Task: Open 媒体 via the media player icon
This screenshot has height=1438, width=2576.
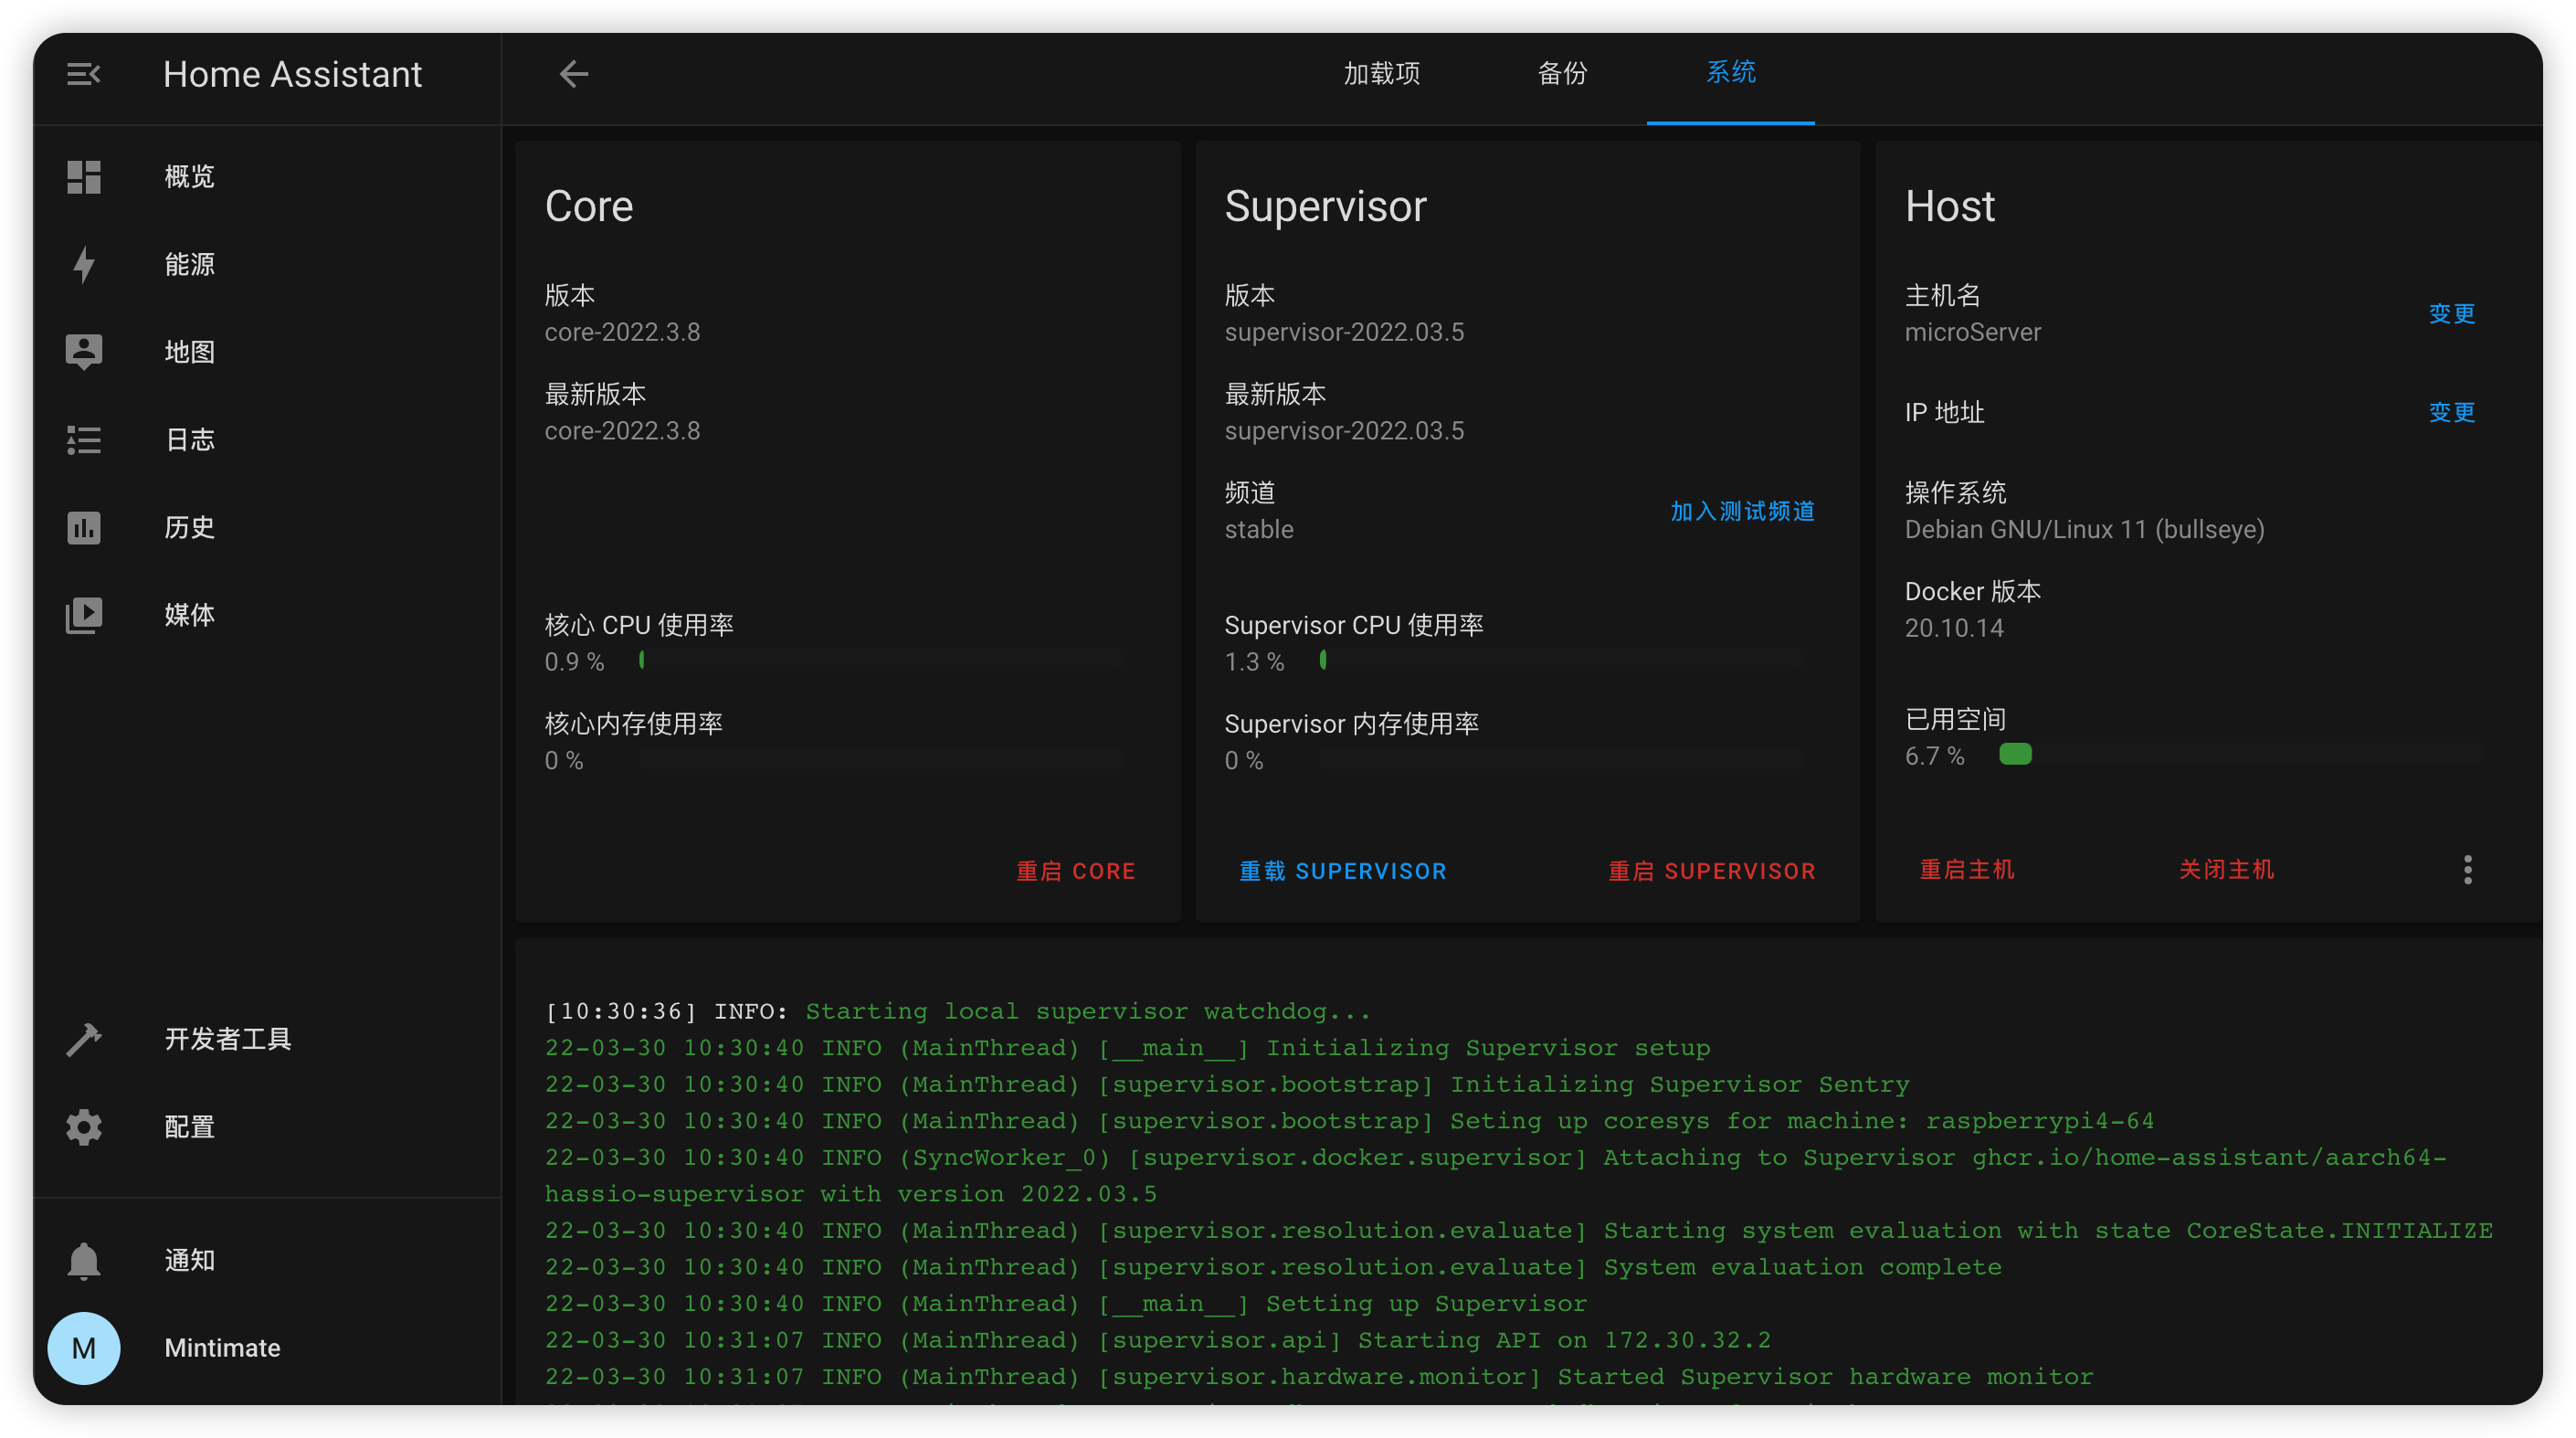Action: coord(84,614)
